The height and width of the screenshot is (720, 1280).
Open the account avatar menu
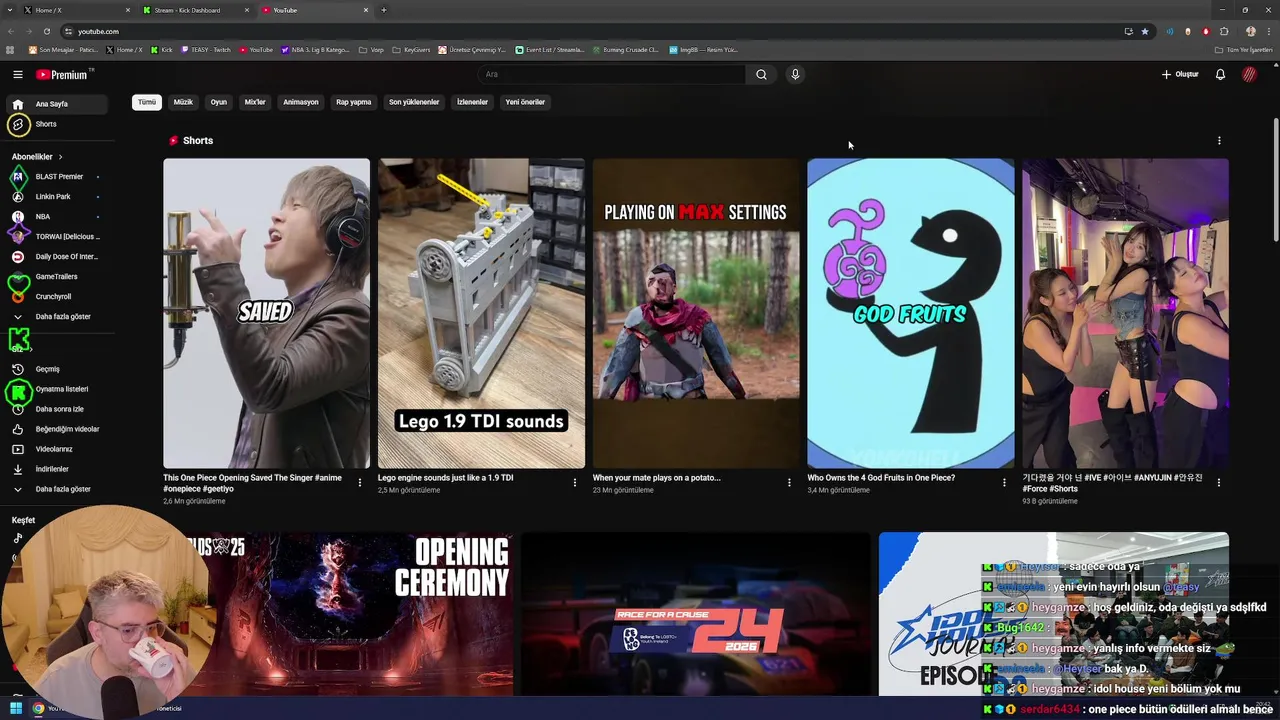(x=1249, y=74)
